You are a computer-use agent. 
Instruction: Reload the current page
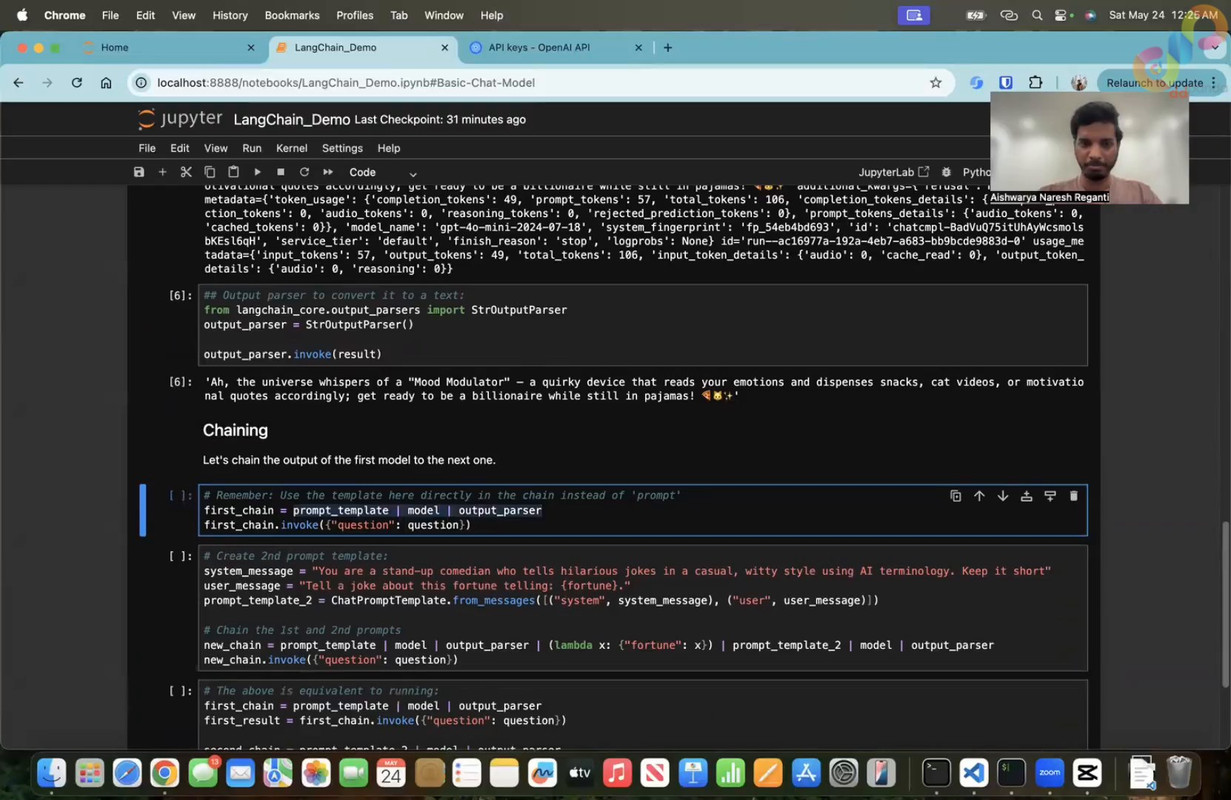[x=76, y=83]
